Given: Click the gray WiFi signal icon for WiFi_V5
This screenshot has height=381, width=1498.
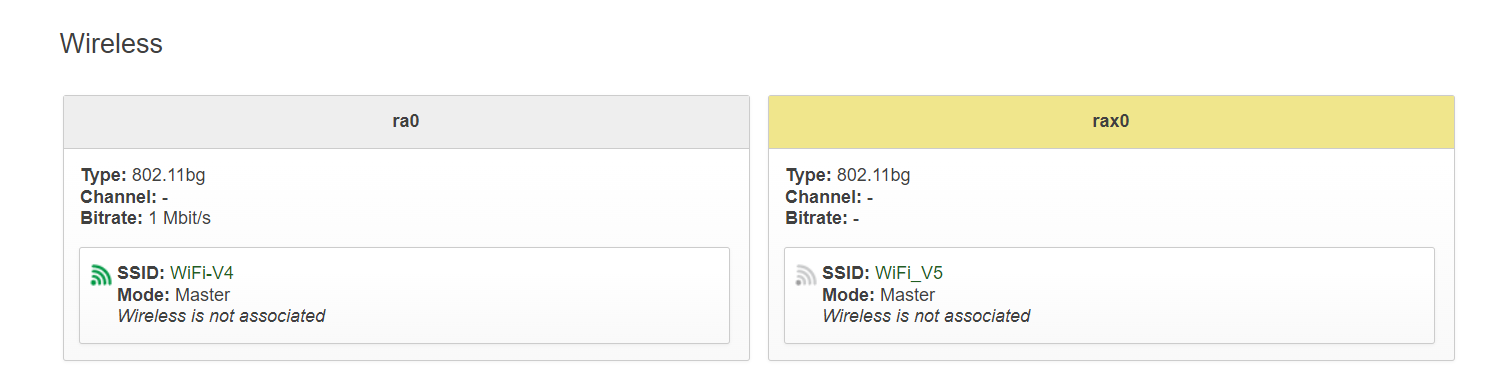Looking at the screenshot, I should pos(806,275).
